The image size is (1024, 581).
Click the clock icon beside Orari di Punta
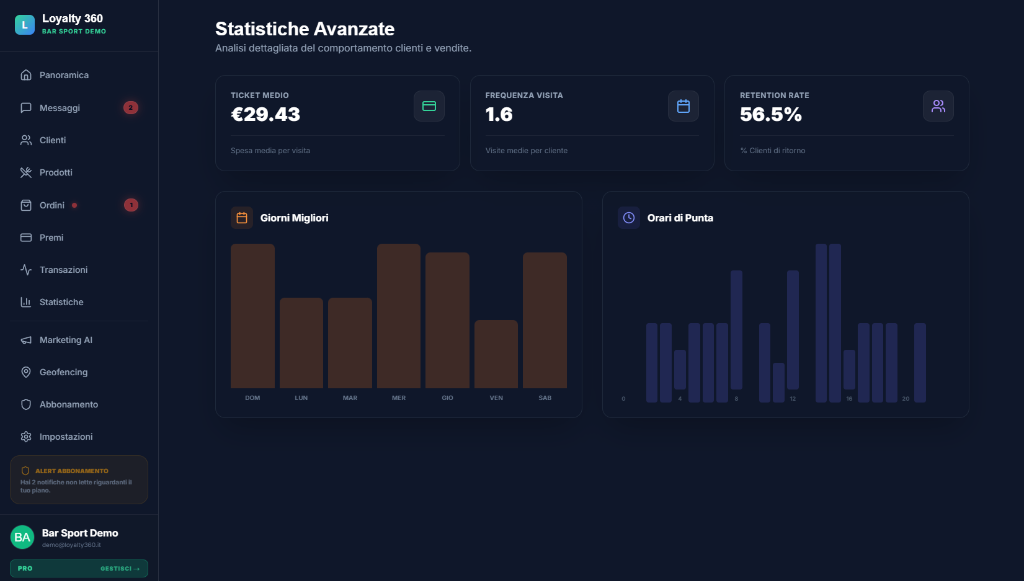[x=628, y=217]
